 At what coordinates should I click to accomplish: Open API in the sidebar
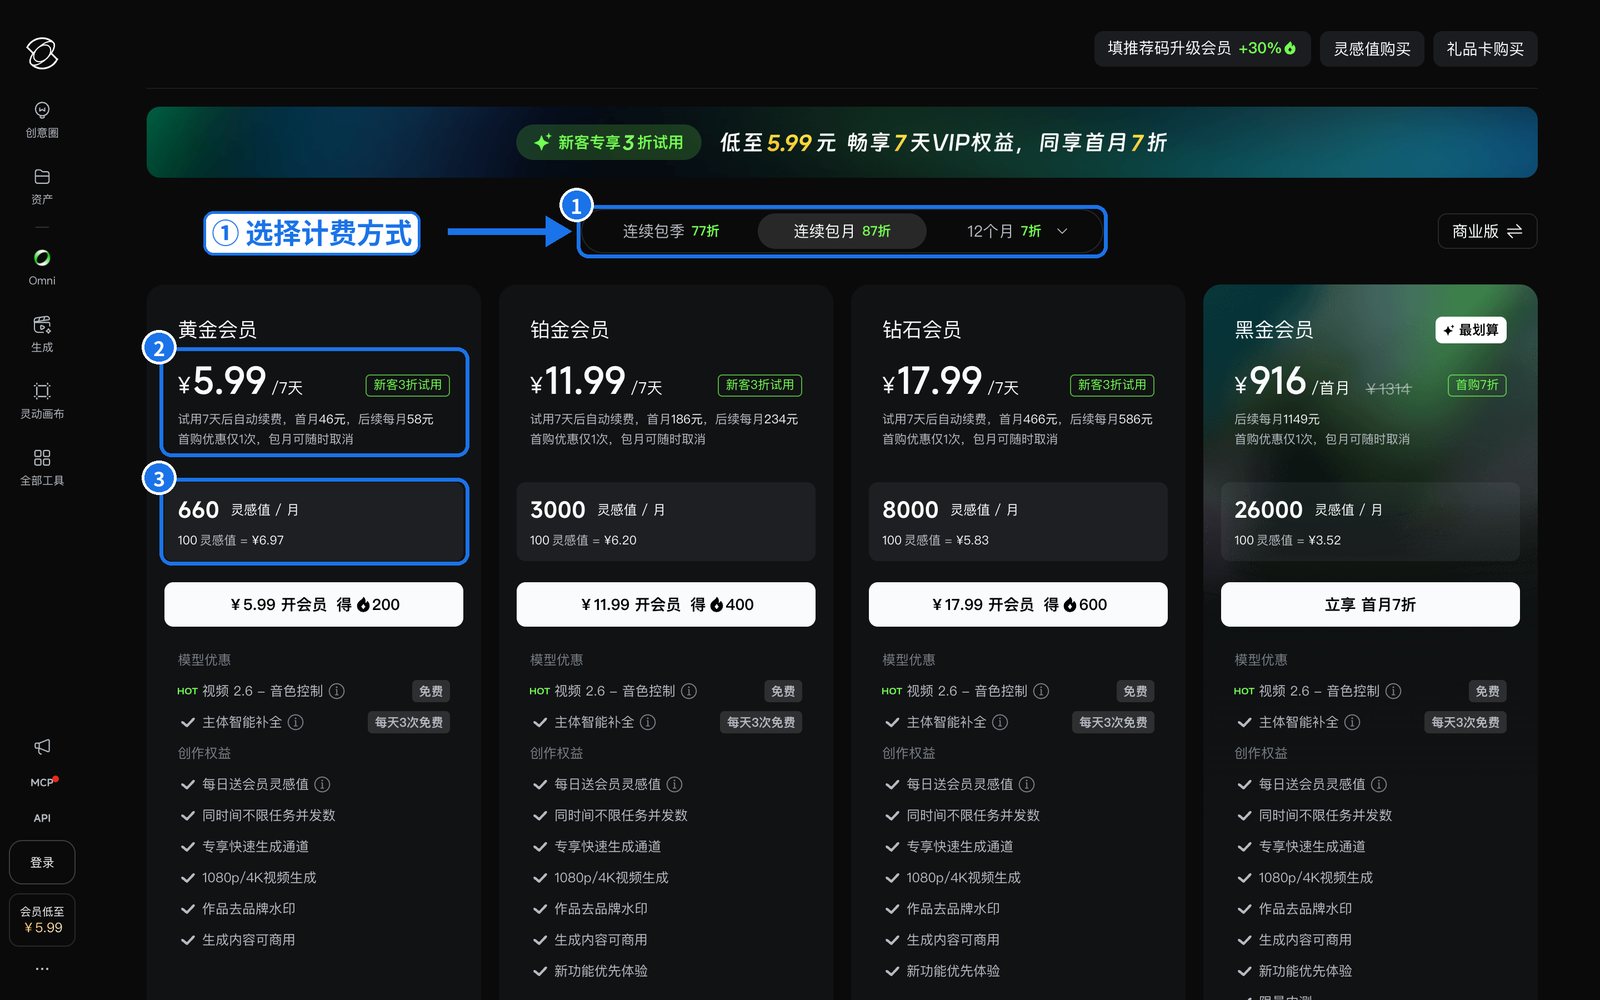pos(42,818)
